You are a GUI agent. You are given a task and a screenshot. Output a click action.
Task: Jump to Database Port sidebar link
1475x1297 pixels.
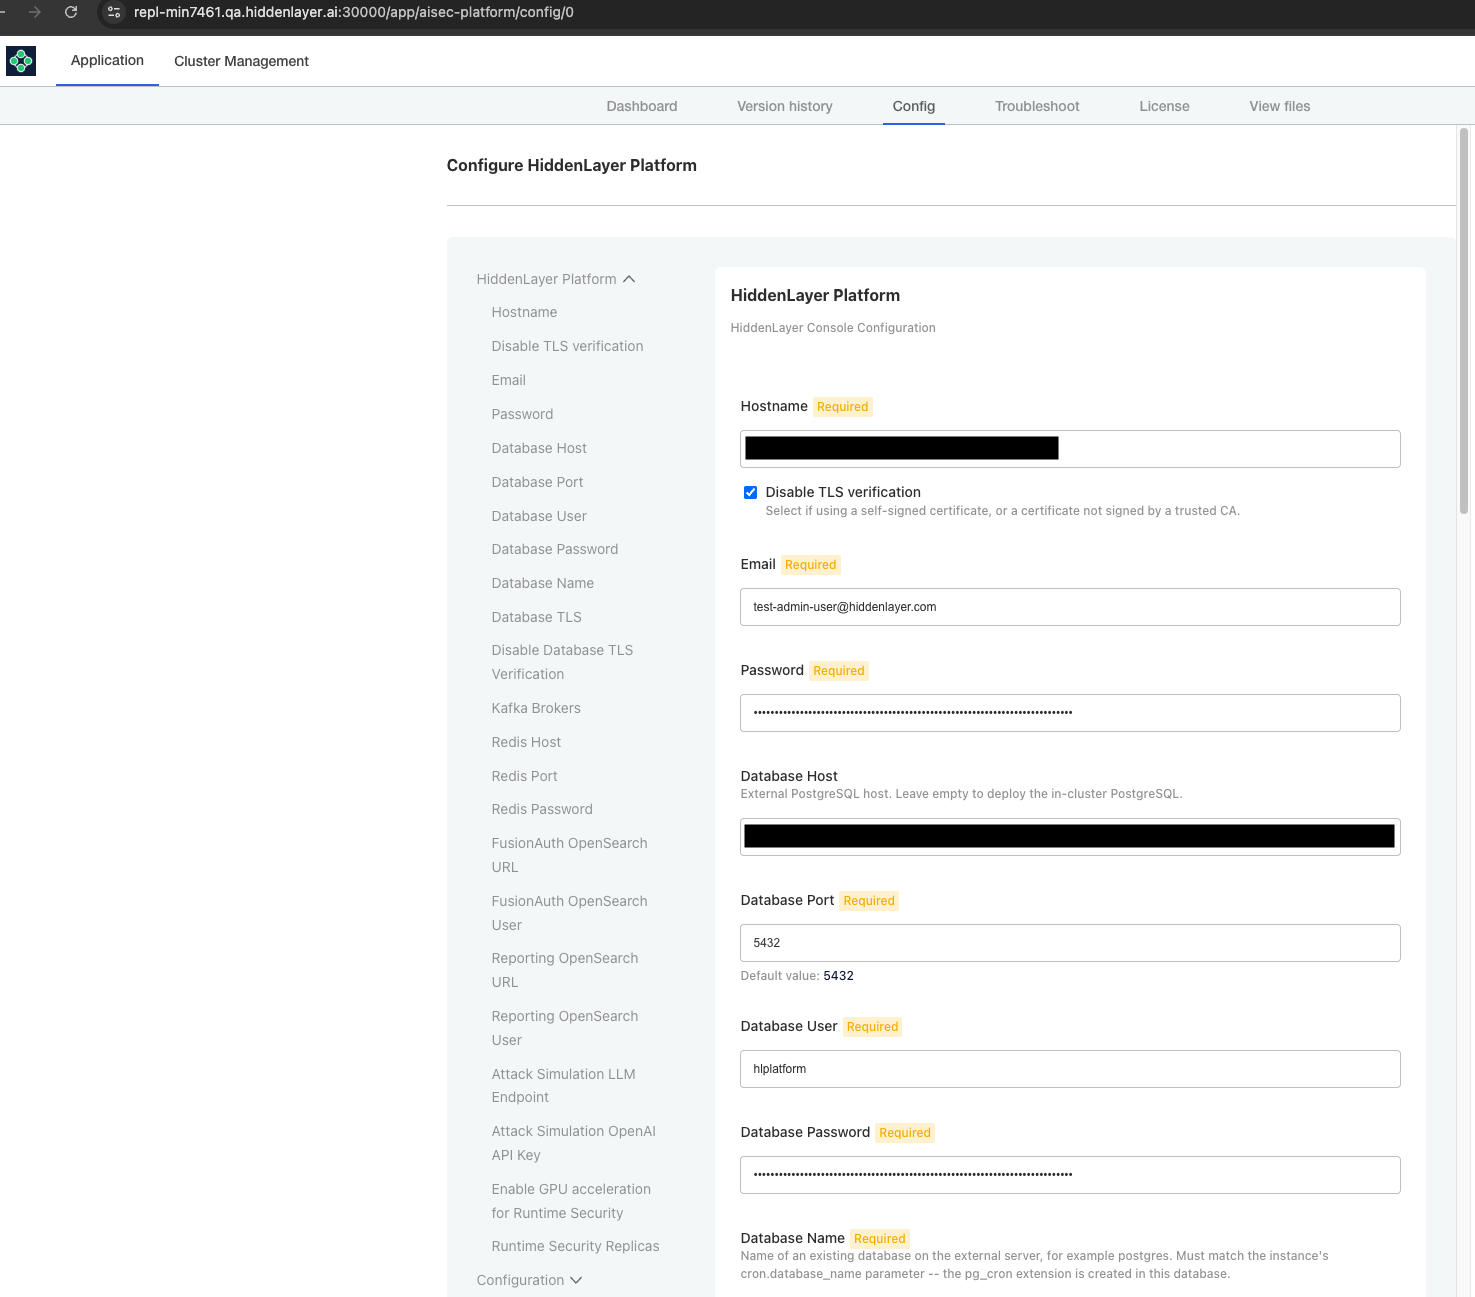point(537,482)
